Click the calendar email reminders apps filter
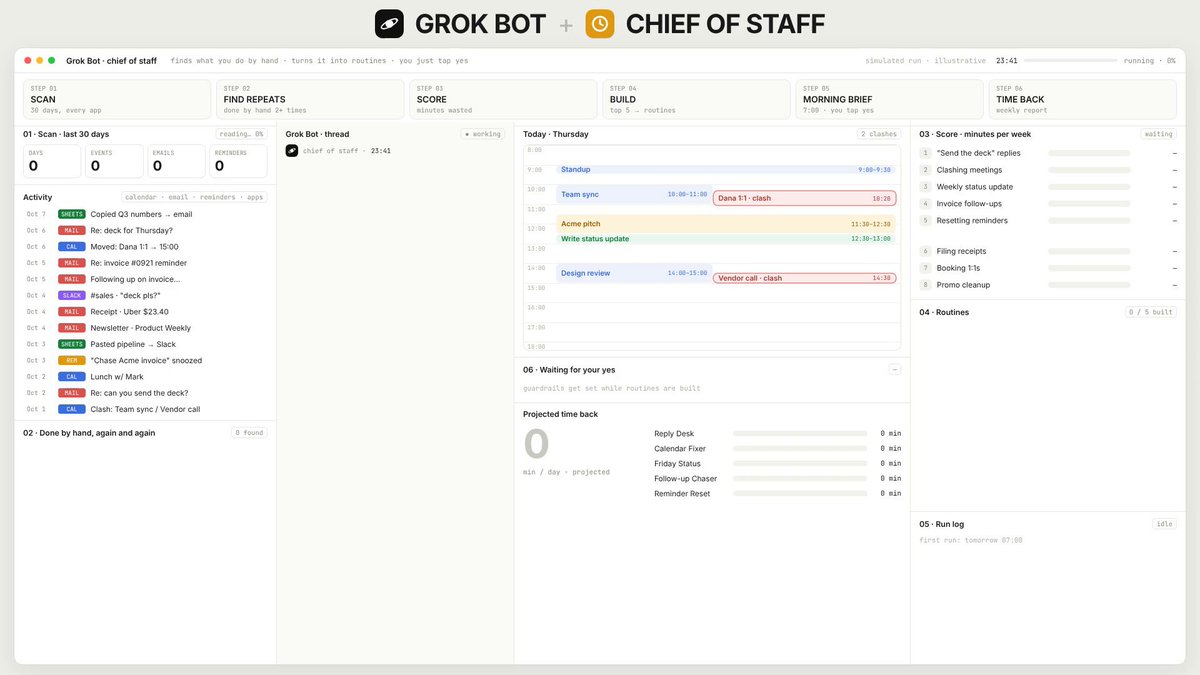This screenshot has height=675, width=1200. pos(194,197)
